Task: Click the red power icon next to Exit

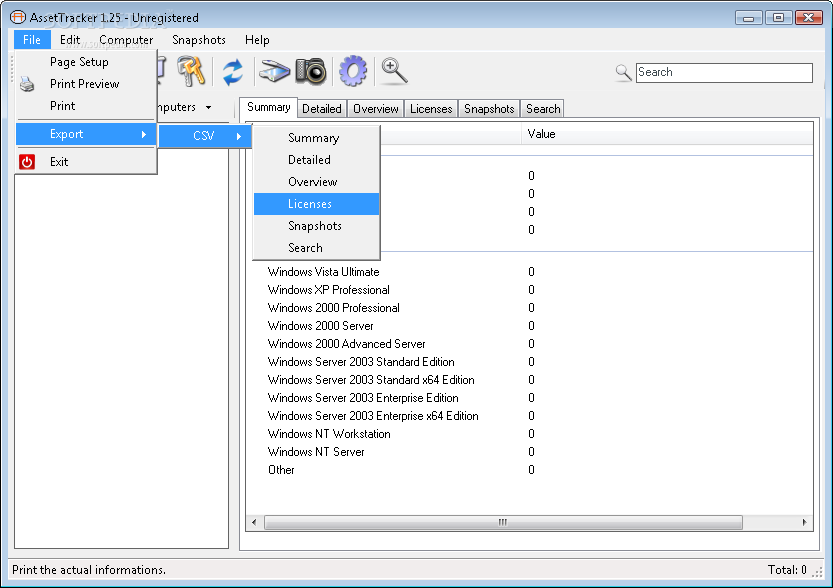Action: 27,161
